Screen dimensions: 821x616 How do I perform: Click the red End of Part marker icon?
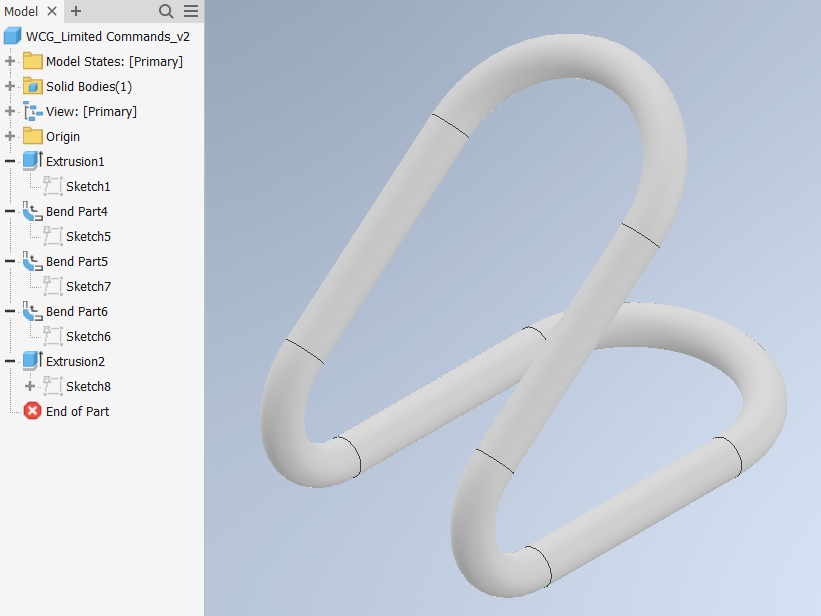tap(32, 411)
